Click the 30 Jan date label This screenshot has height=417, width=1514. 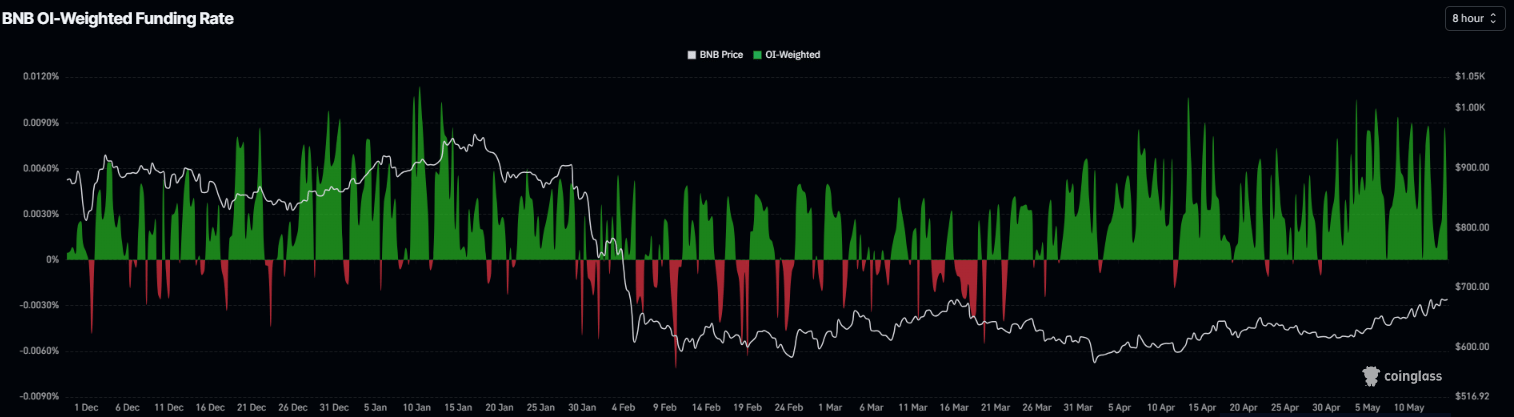[x=582, y=408]
